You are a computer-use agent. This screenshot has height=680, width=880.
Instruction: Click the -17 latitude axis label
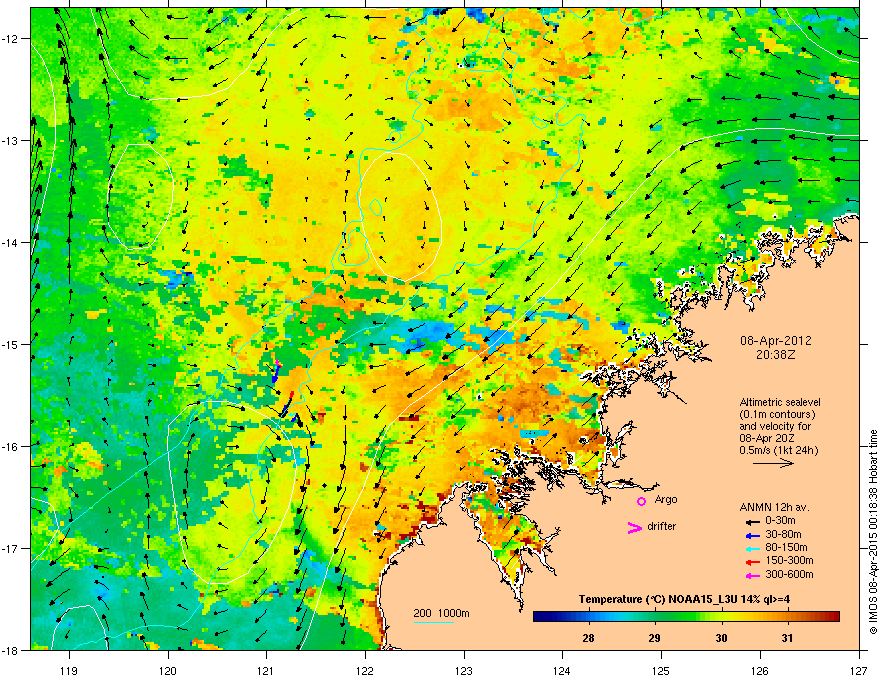11,548
